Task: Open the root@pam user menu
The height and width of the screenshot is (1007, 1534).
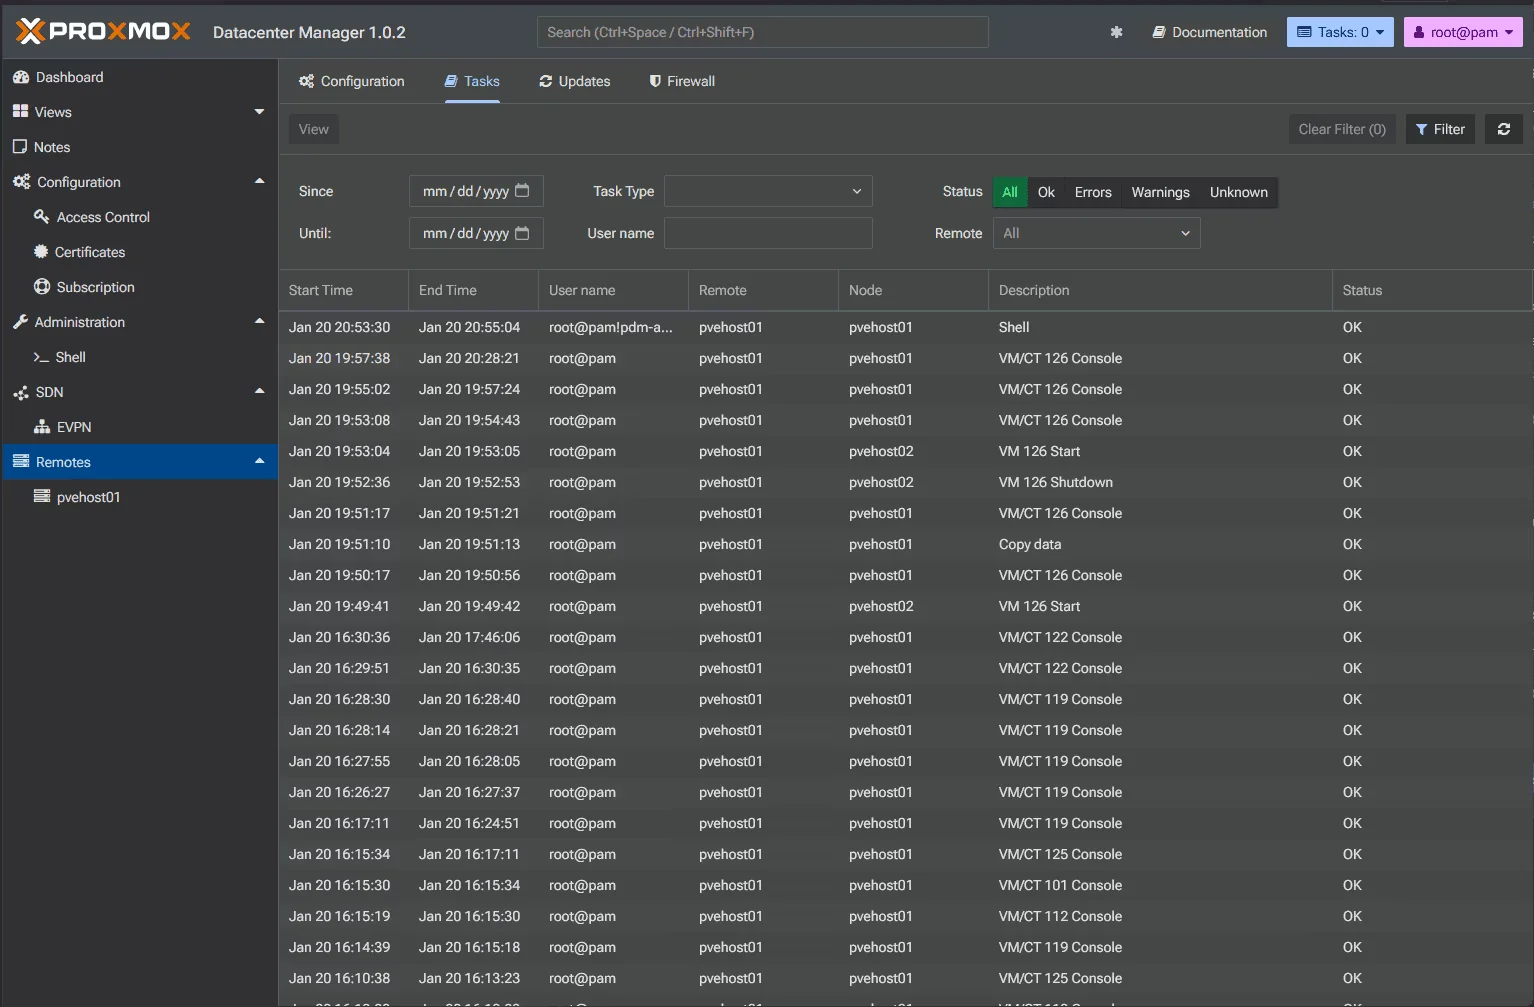Action: (x=1463, y=31)
